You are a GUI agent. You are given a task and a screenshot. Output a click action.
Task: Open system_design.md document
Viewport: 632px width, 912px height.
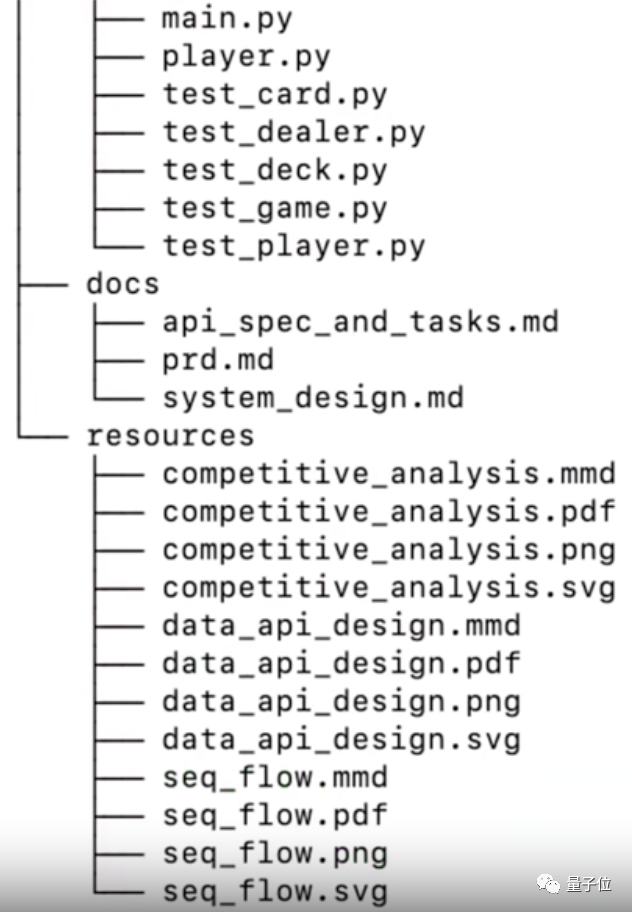tap(313, 398)
